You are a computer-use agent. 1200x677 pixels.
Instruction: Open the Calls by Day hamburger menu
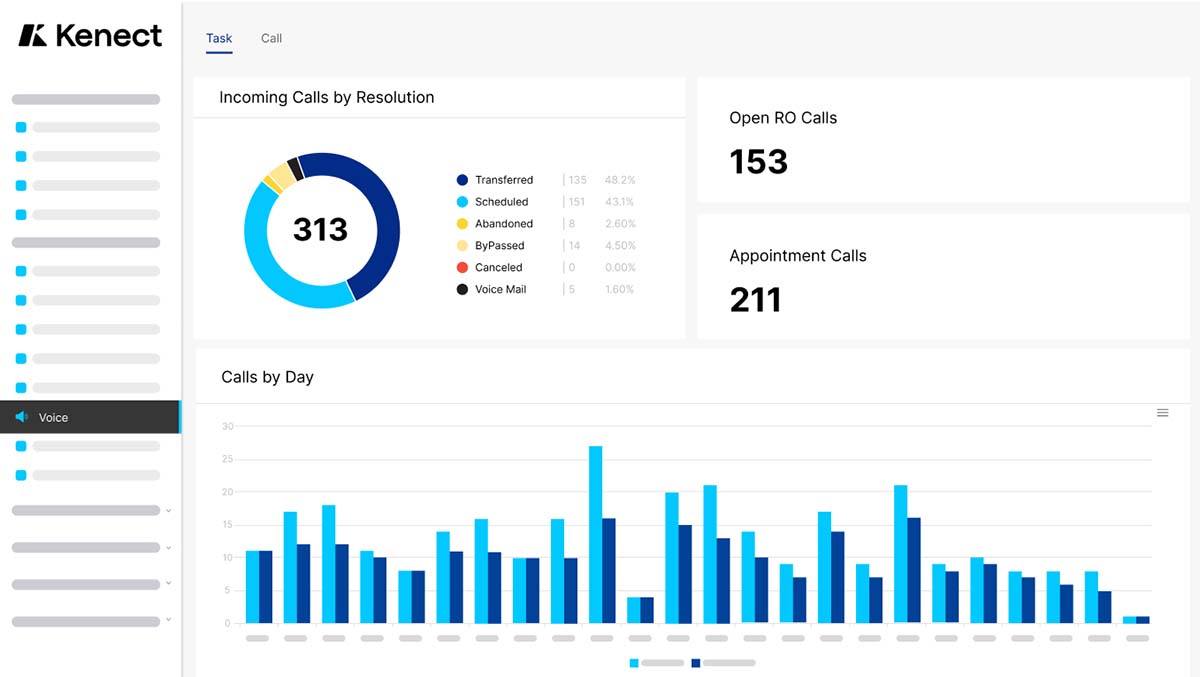[x=1162, y=413]
